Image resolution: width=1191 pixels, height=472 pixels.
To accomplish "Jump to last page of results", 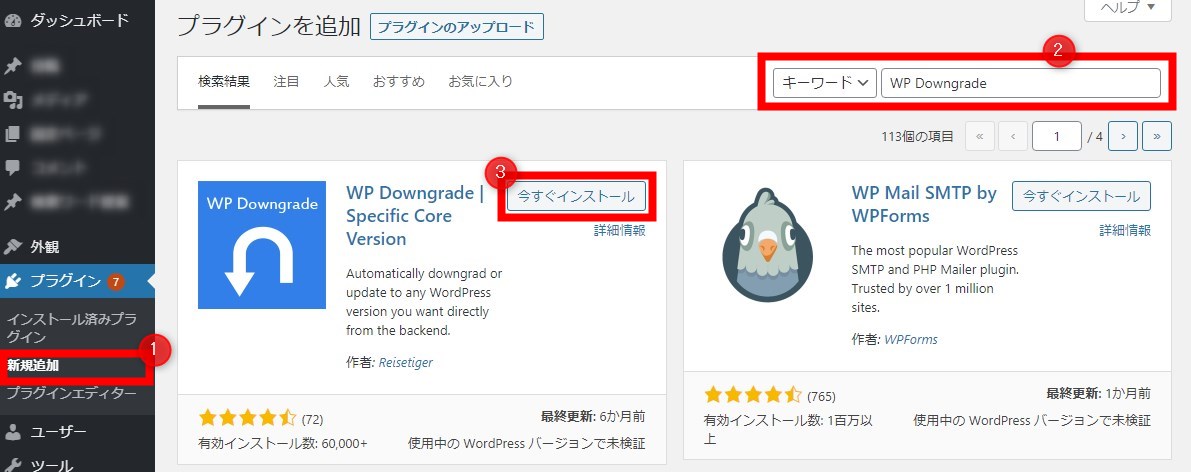I will click(1157, 136).
